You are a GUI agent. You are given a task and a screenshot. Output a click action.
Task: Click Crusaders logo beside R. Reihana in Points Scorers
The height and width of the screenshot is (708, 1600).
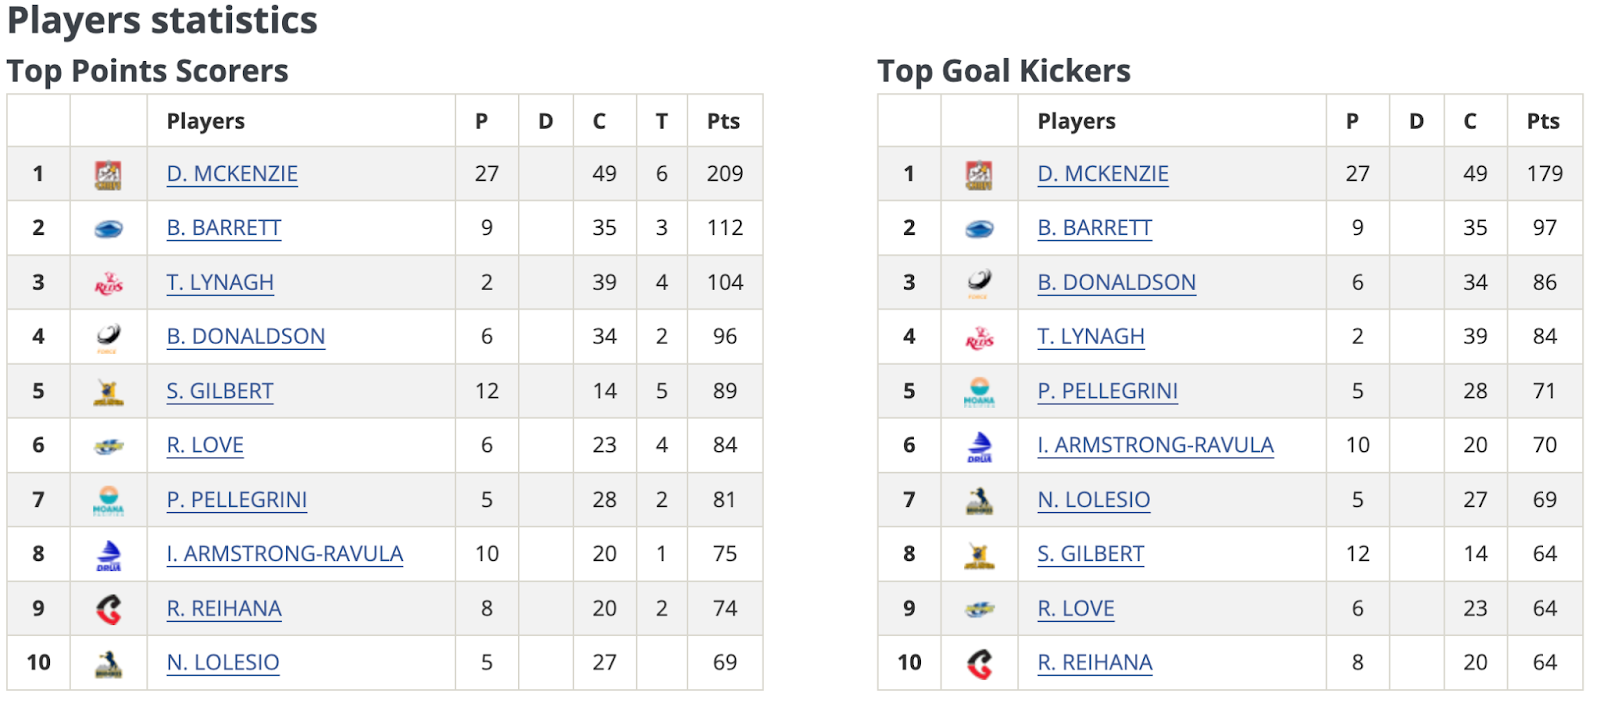(x=108, y=609)
